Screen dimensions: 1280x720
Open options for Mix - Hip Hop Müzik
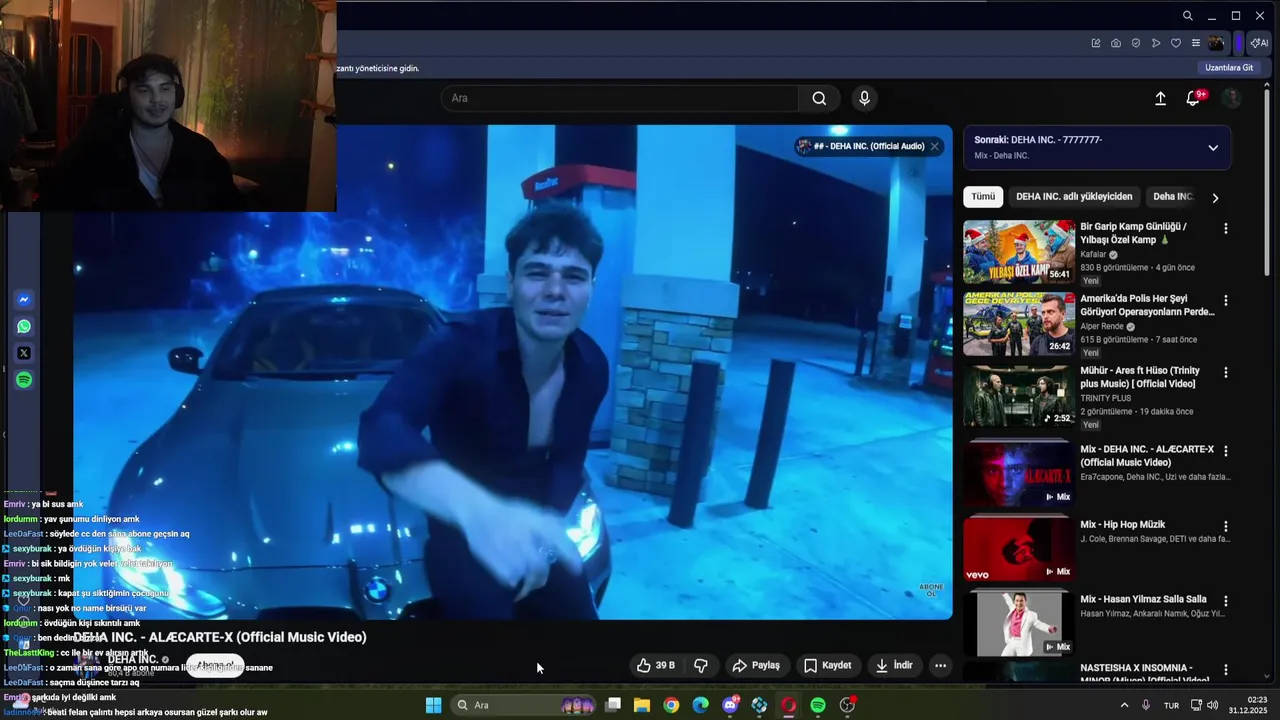point(1225,526)
